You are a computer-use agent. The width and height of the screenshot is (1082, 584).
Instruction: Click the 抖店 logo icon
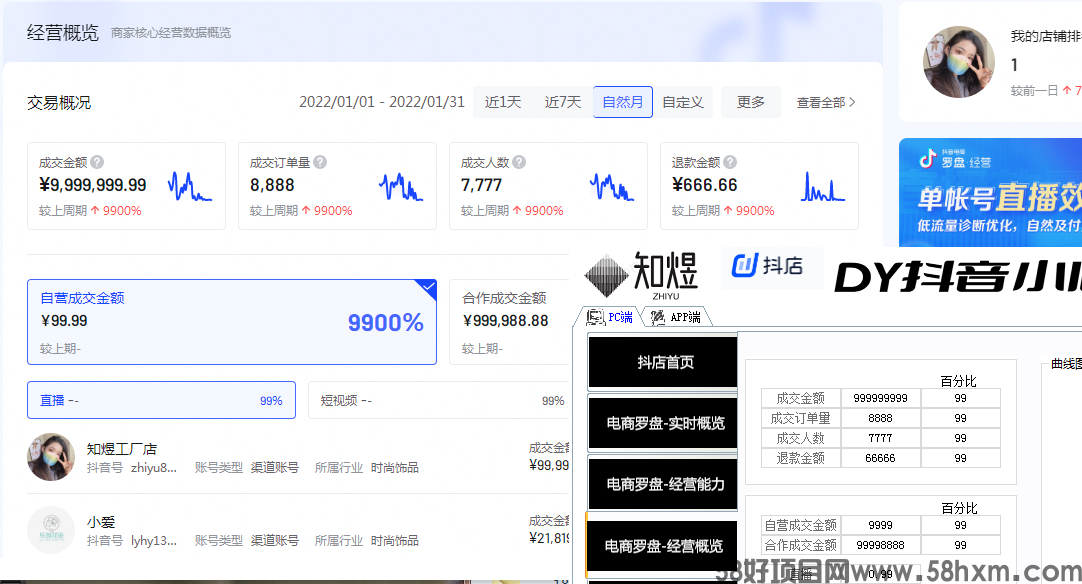tap(745, 265)
